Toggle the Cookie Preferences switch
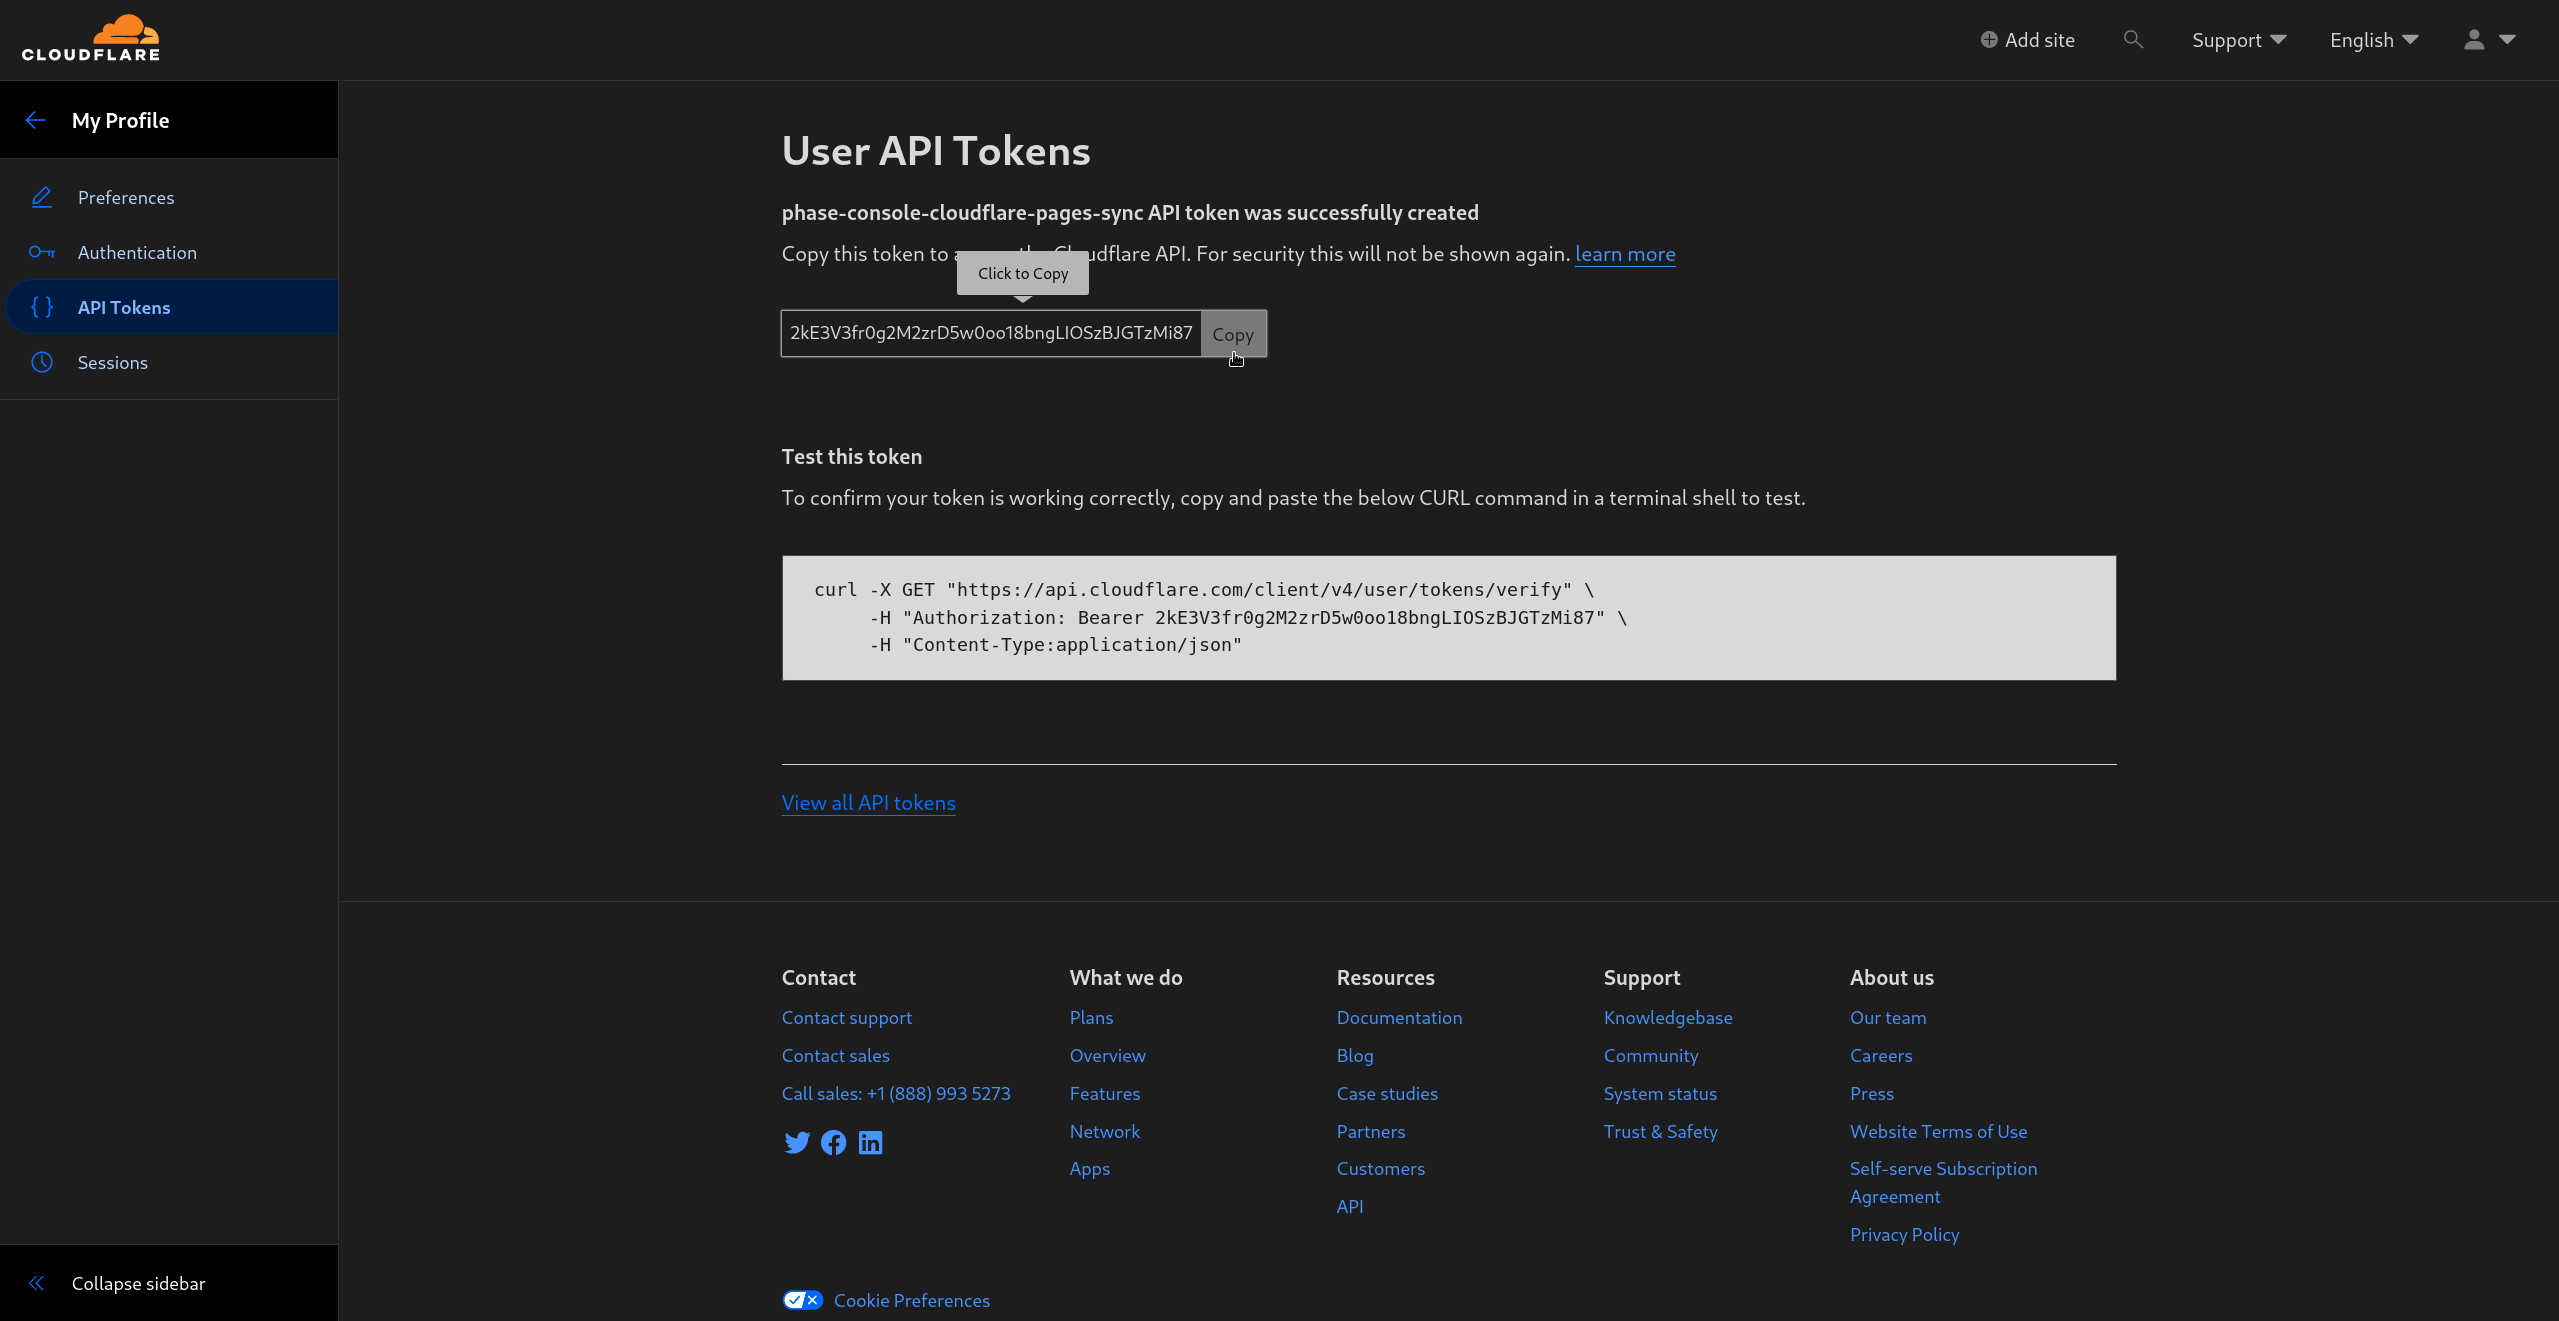Screen dimensions: 2559x1321 point(801,1300)
